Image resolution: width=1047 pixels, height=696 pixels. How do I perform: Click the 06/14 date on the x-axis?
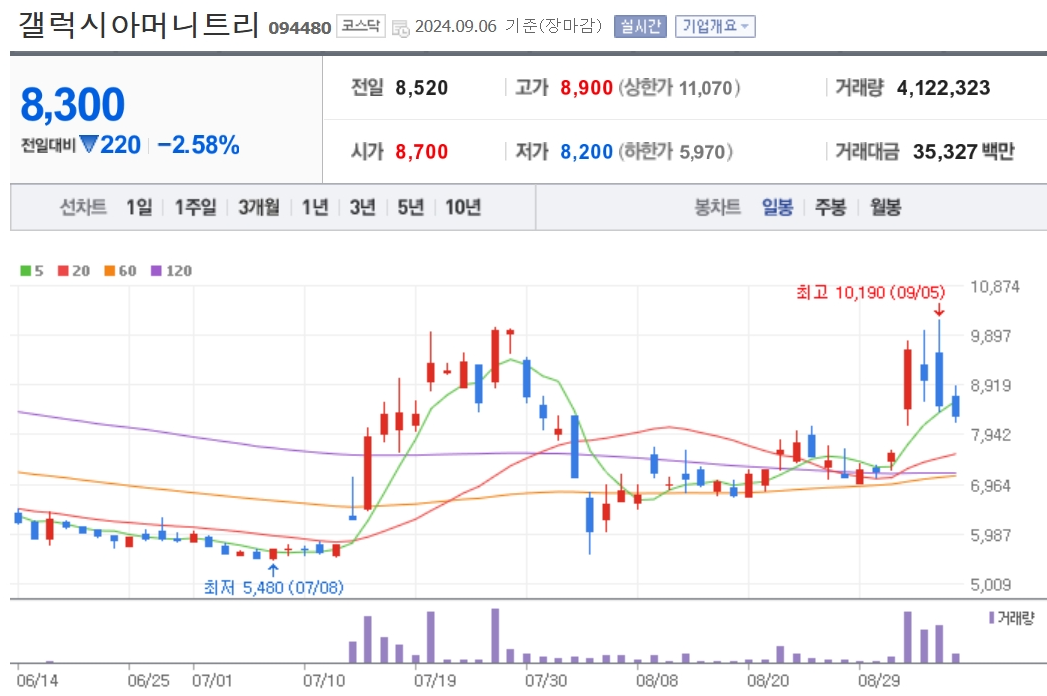[x=37, y=680]
